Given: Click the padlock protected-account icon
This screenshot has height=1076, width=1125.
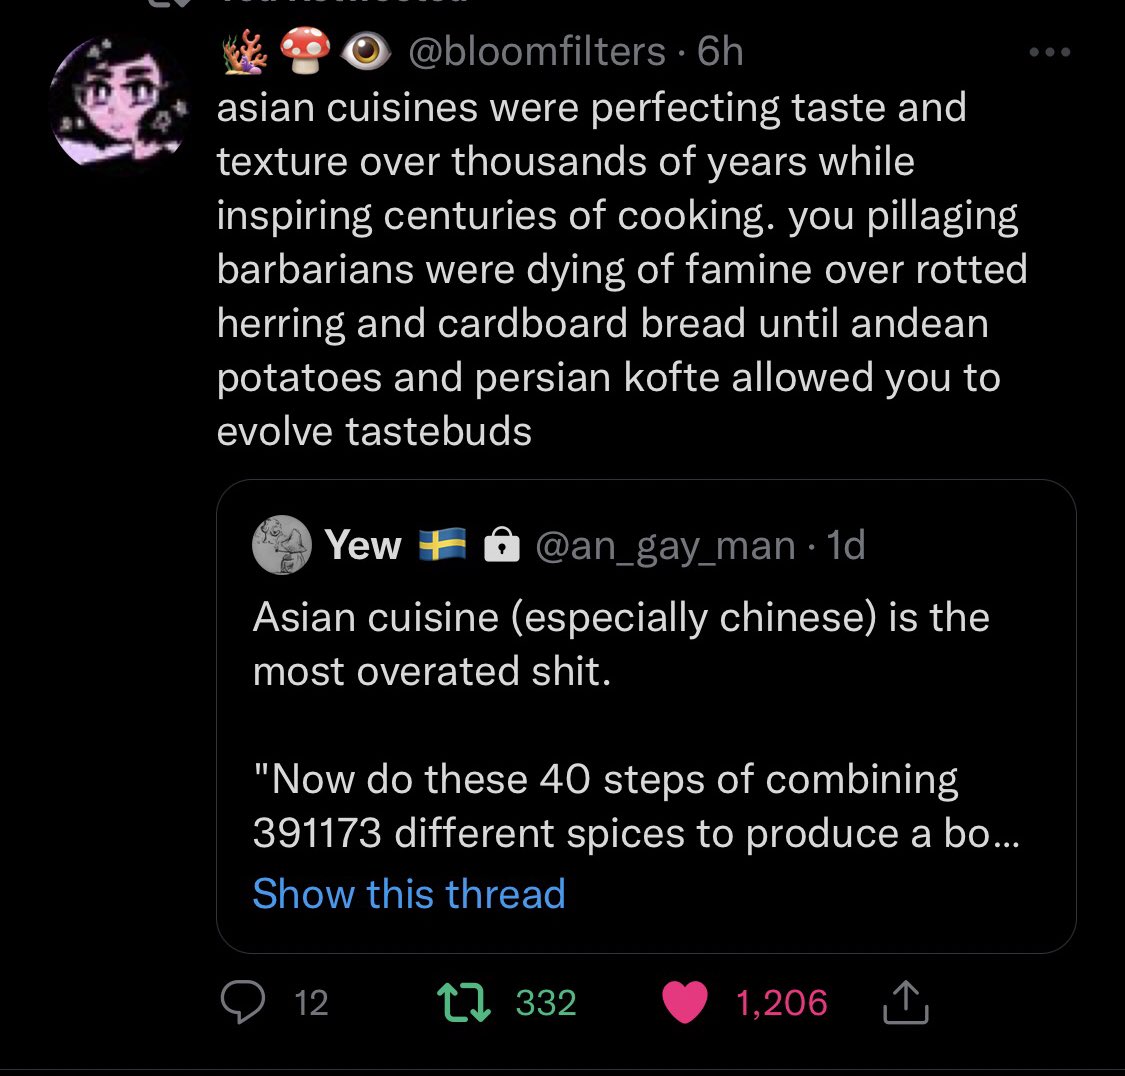Looking at the screenshot, I should coord(502,544).
